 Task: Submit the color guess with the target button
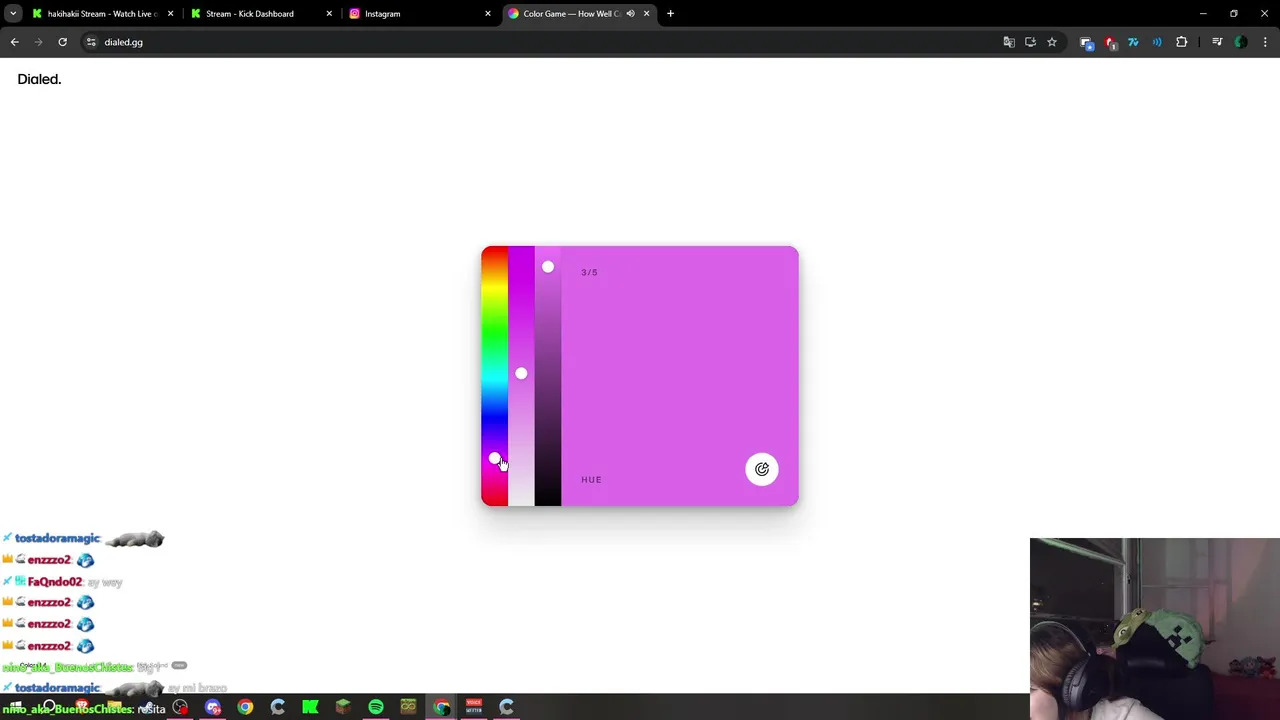762,469
